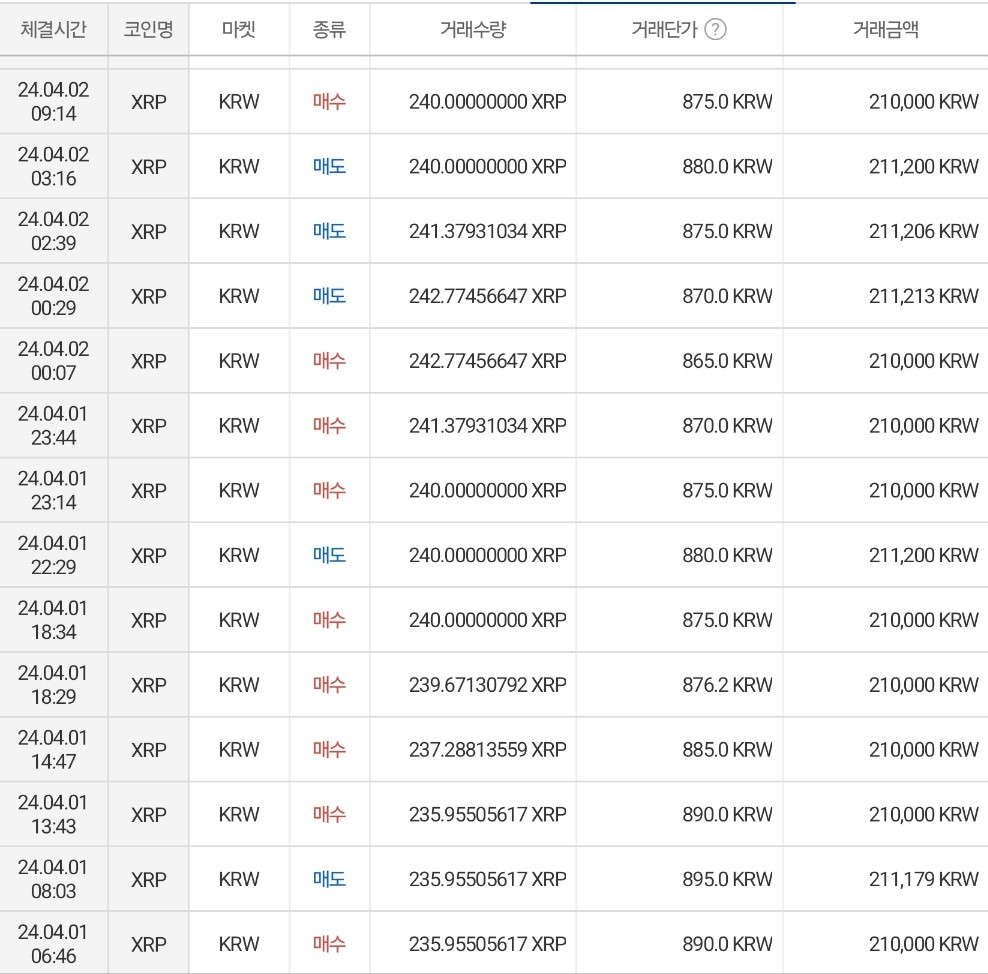Select amount 210,000 KRW in 09:14 row
The height and width of the screenshot is (974, 988).
tap(924, 101)
